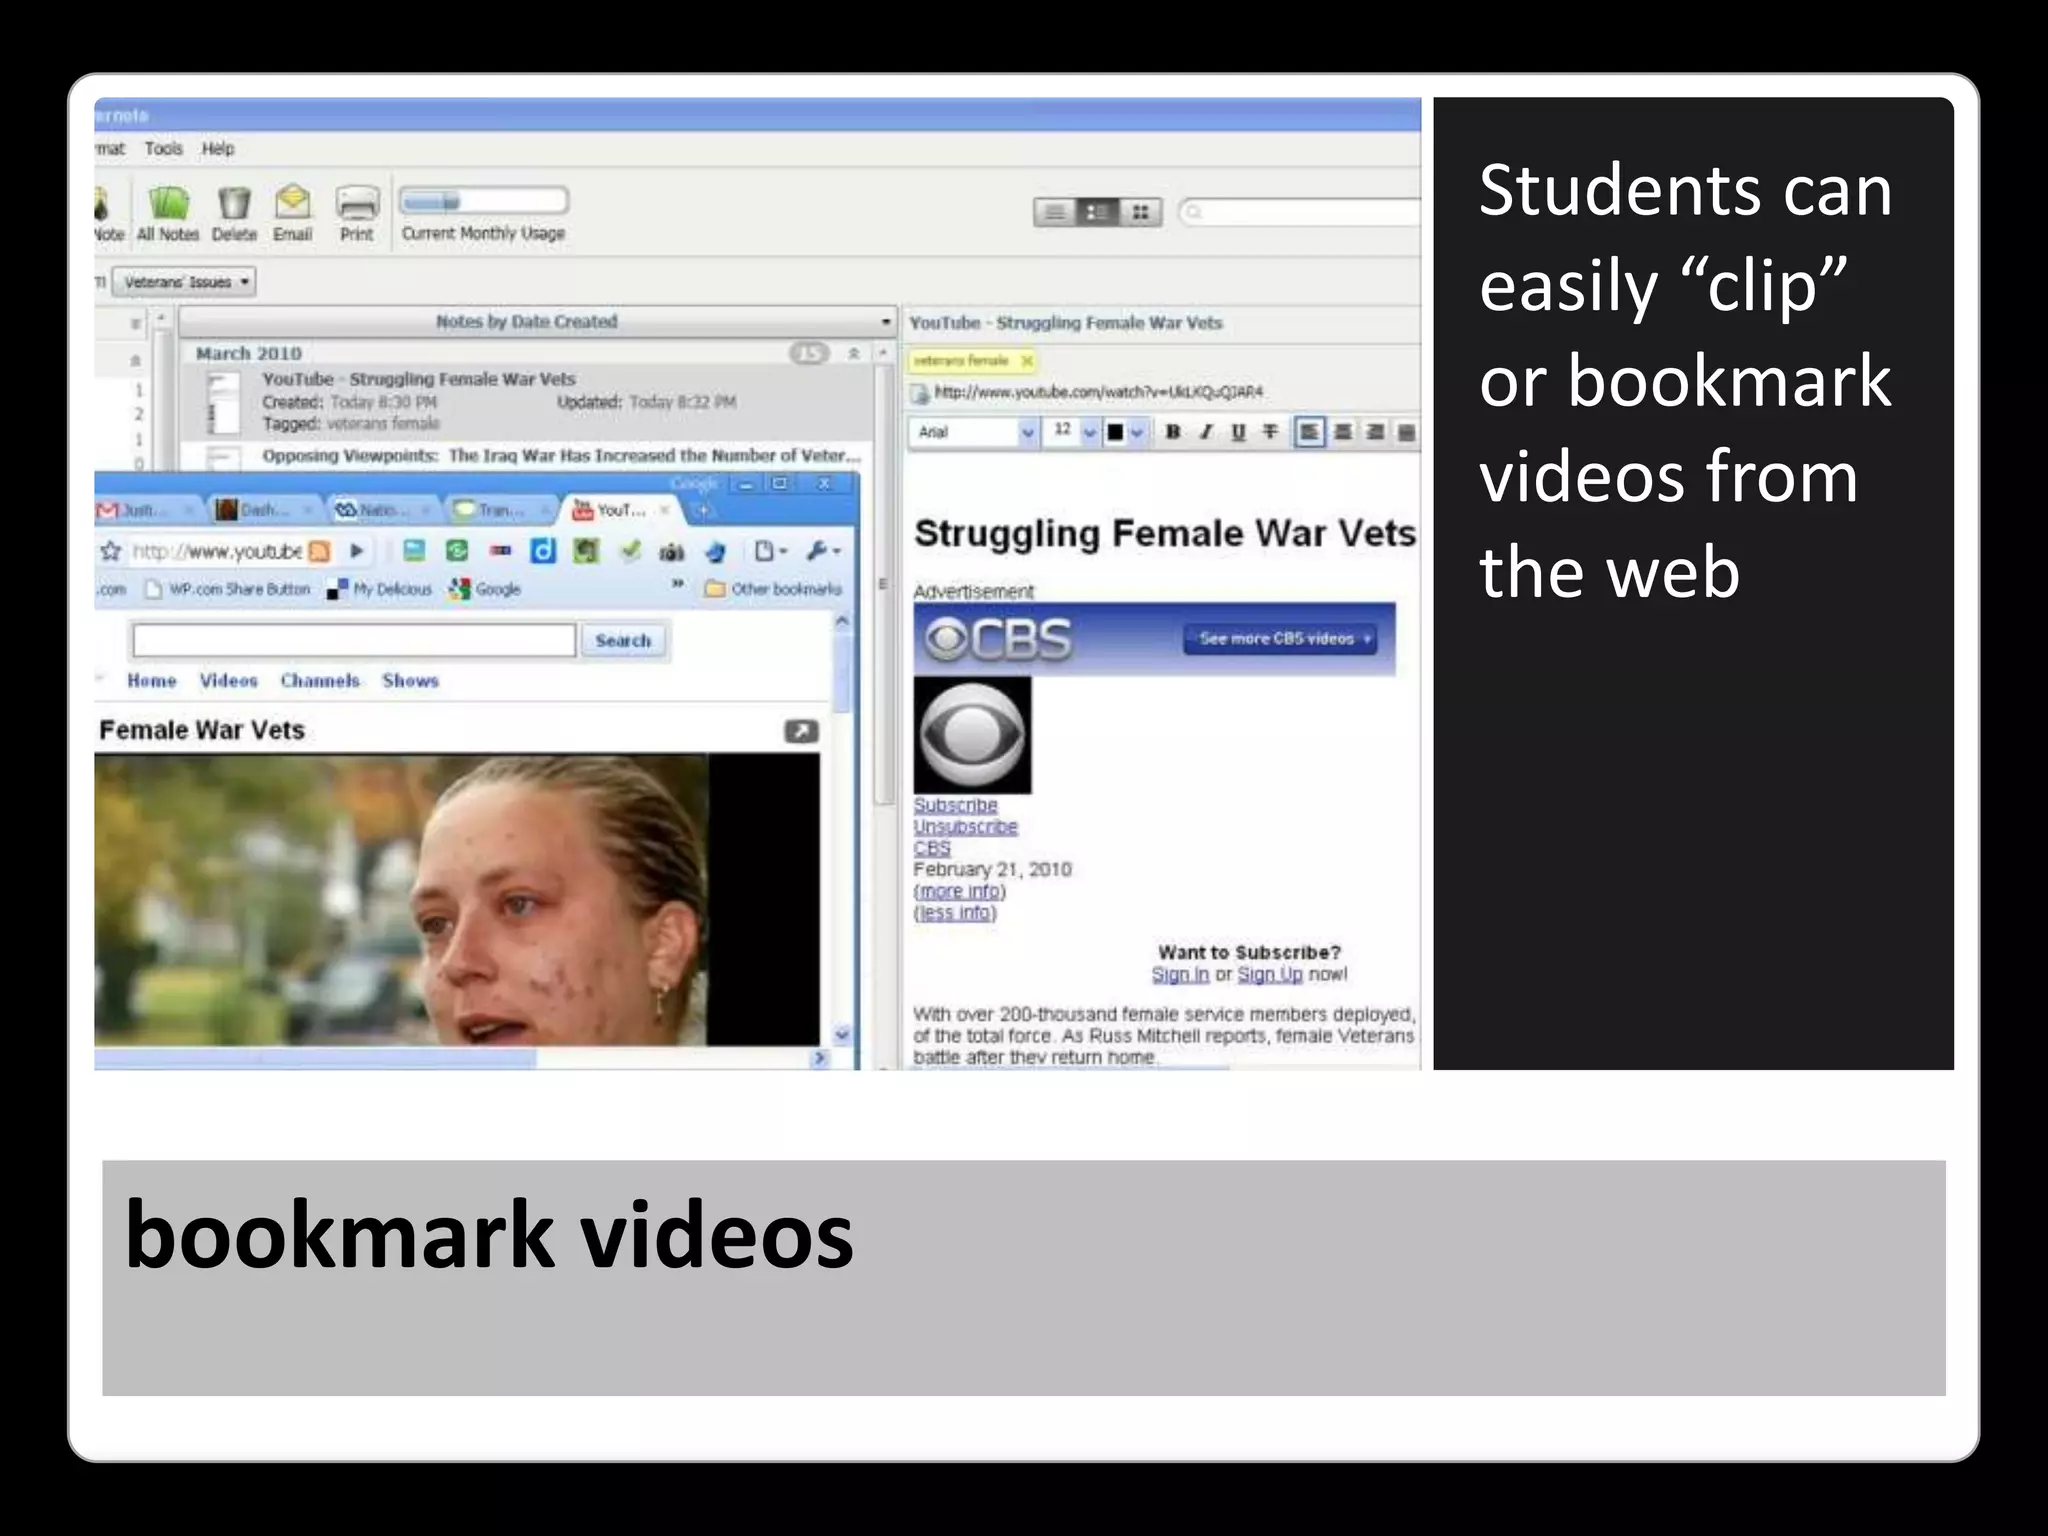This screenshot has width=2048, height=1536.
Task: Click the Sign In link
Action: (x=1180, y=974)
